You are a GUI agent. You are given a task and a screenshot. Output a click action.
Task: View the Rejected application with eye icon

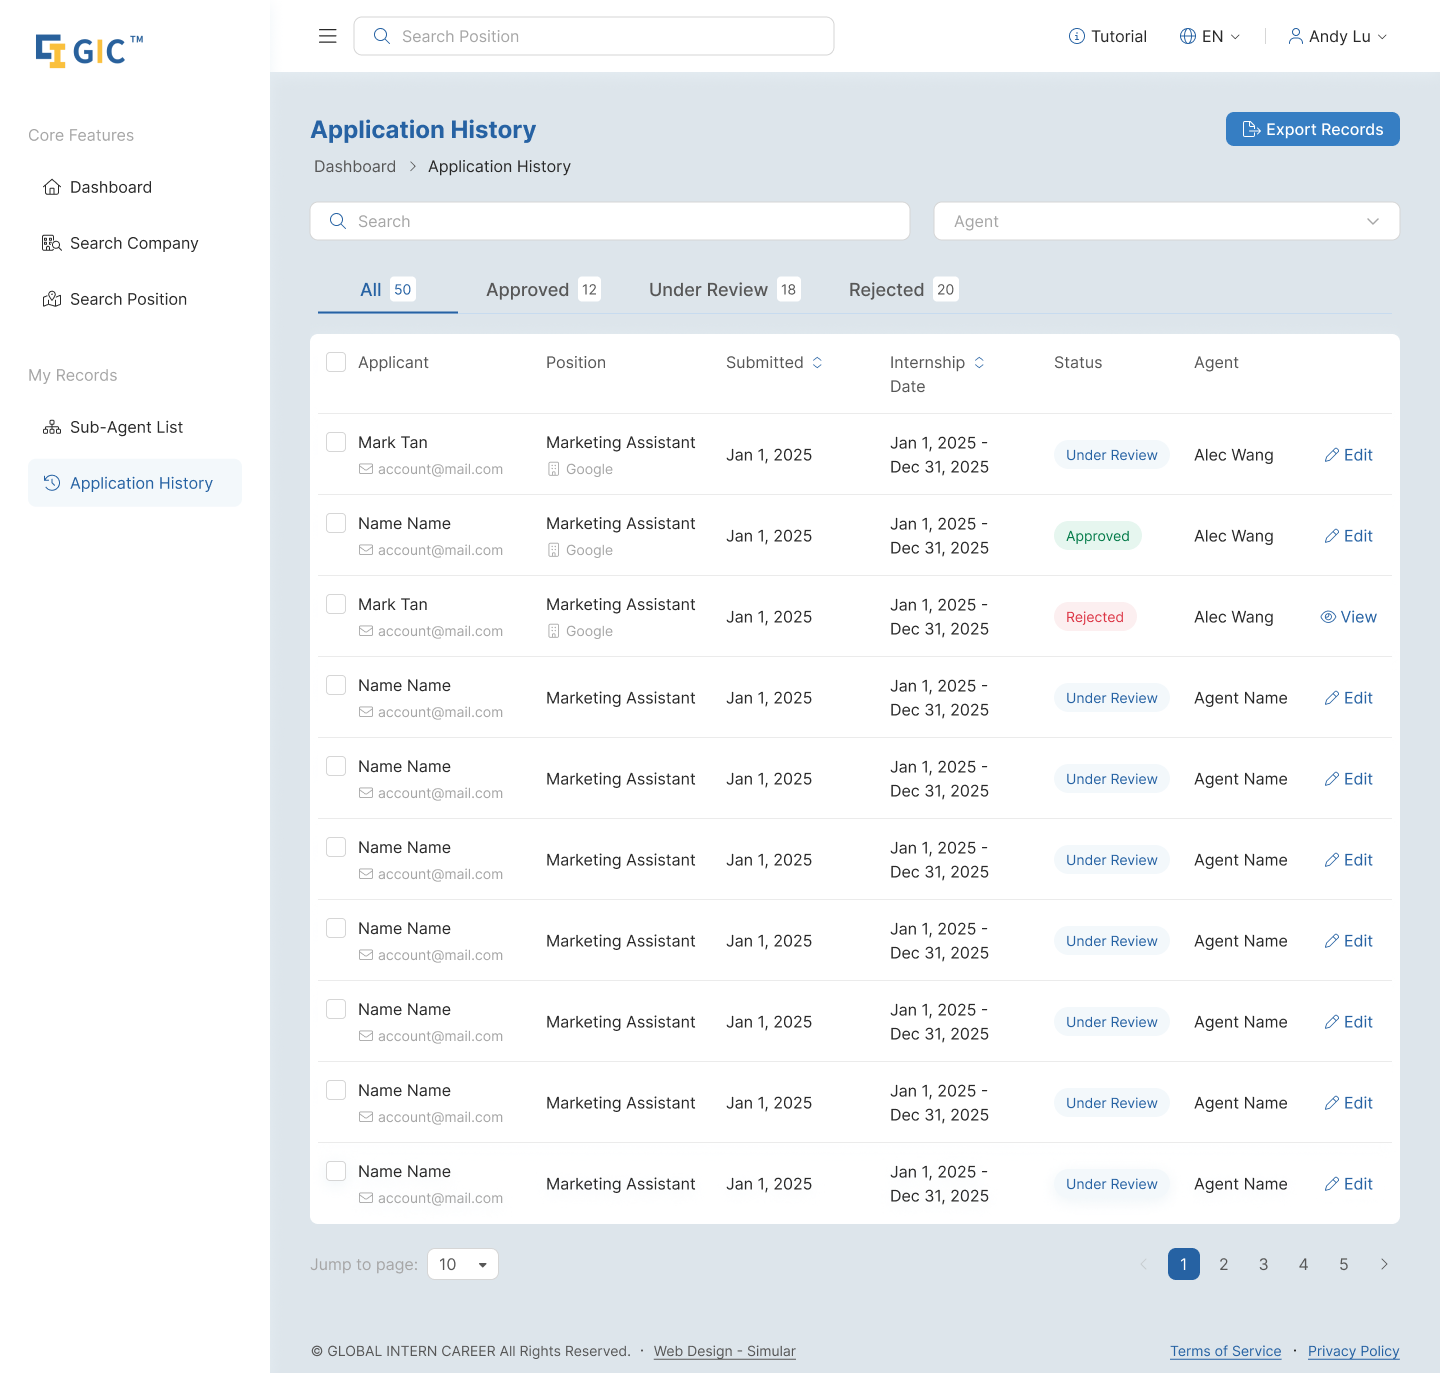(1328, 617)
